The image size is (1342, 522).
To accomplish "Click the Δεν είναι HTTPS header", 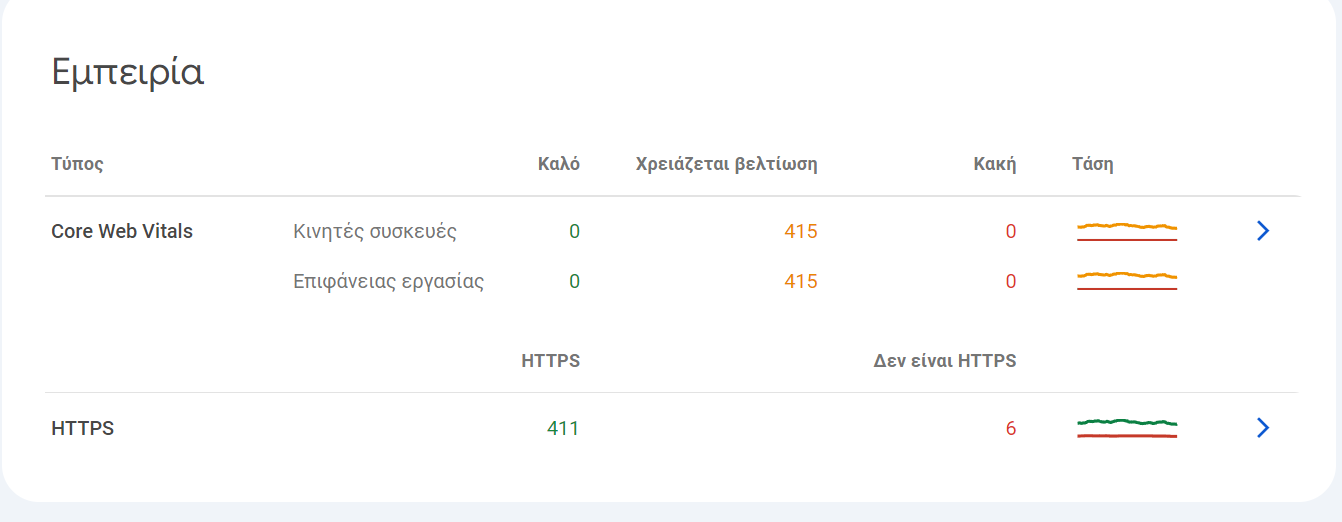I will pyautogui.click(x=945, y=361).
